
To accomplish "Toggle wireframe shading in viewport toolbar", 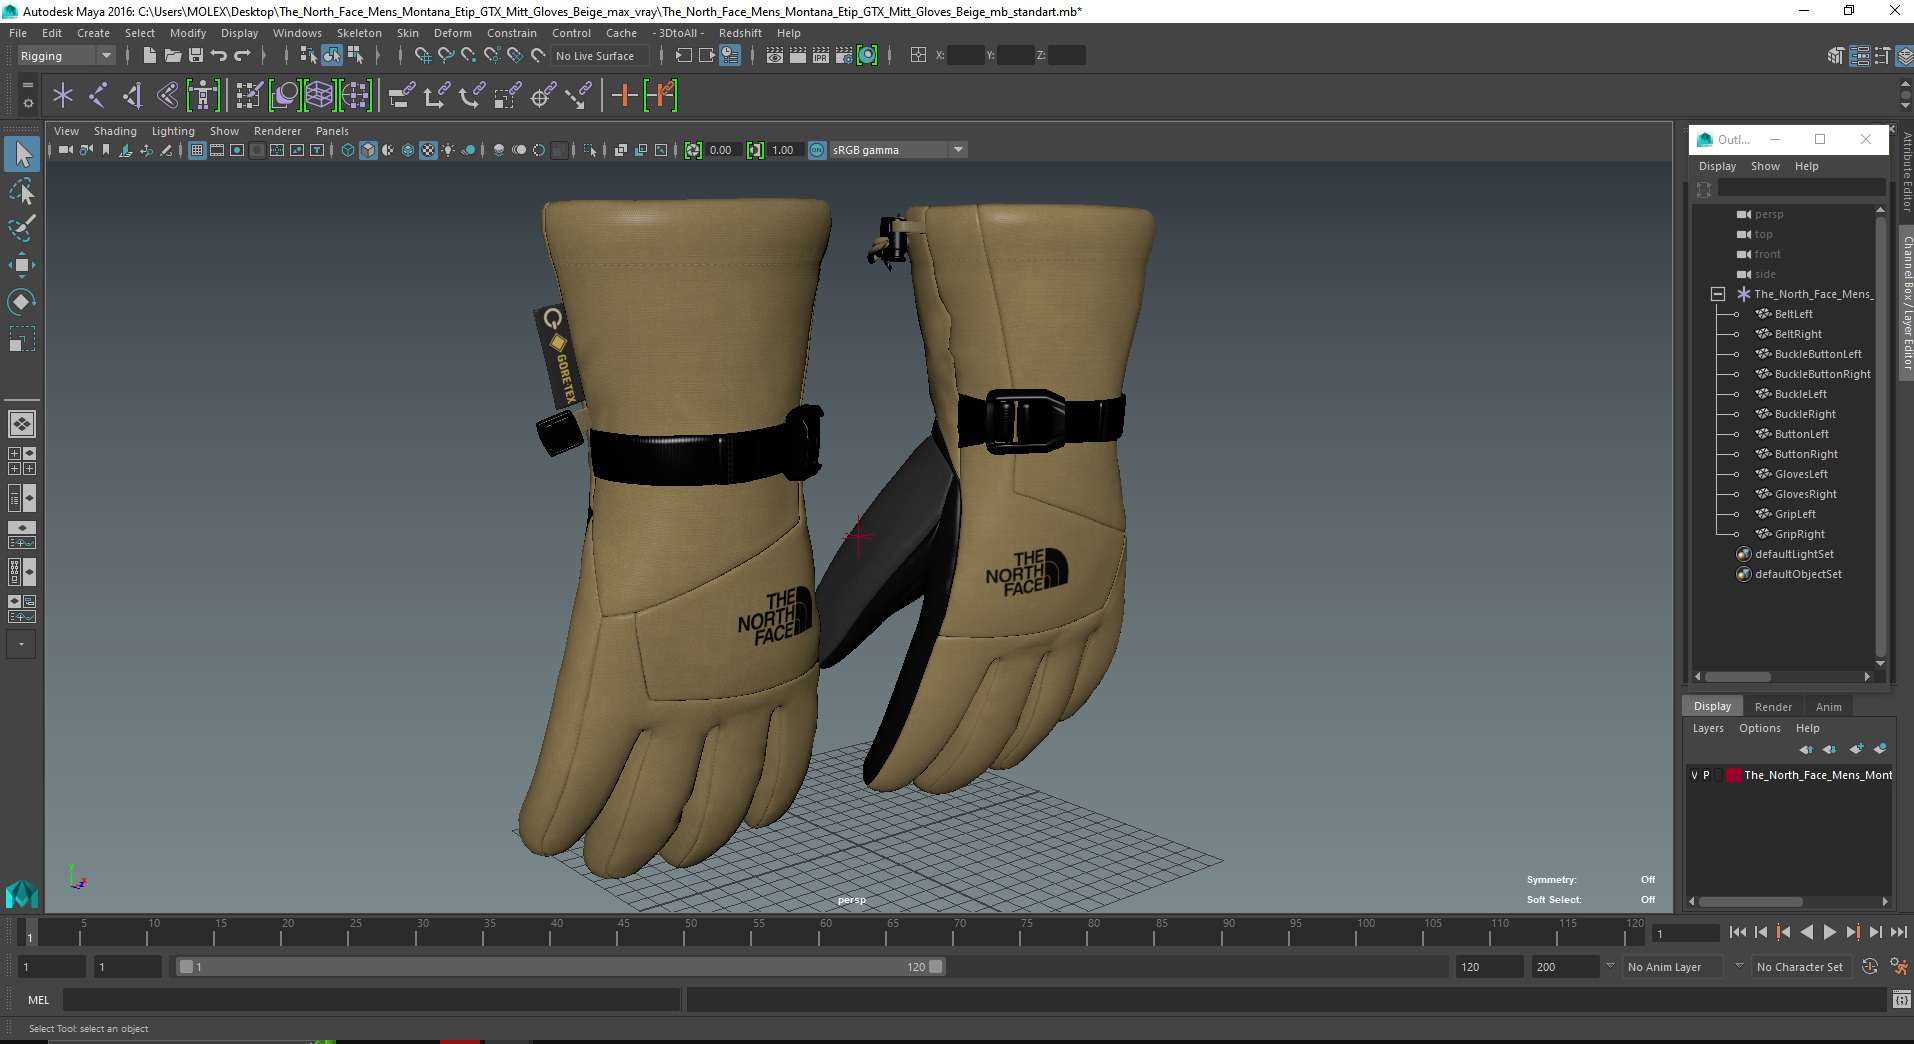I will coord(348,150).
